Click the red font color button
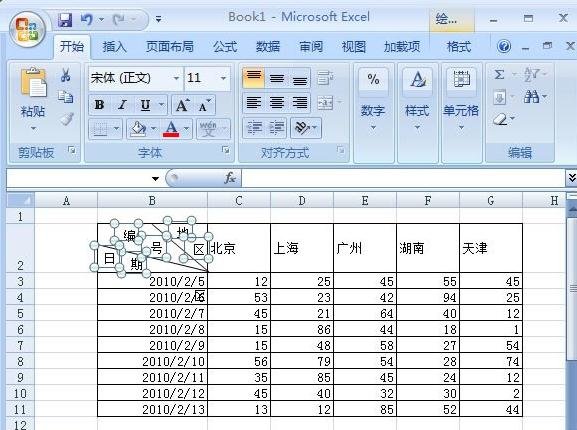 [171, 129]
